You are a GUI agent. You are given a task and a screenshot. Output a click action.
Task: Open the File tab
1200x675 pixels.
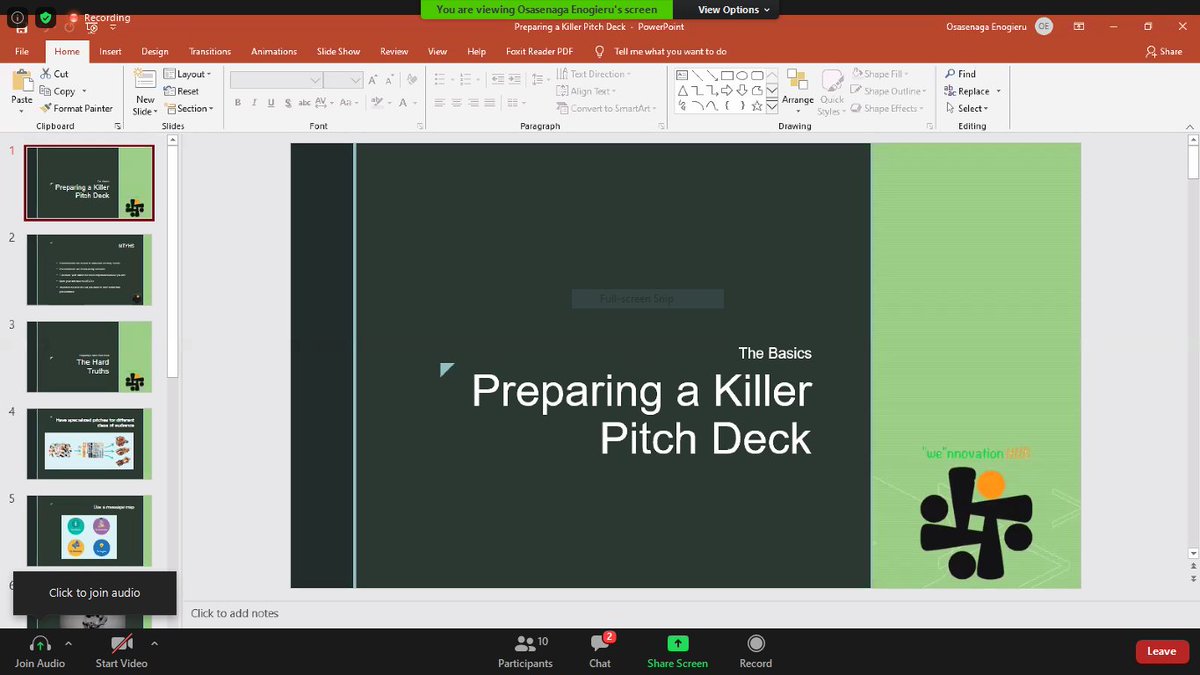(x=22, y=51)
